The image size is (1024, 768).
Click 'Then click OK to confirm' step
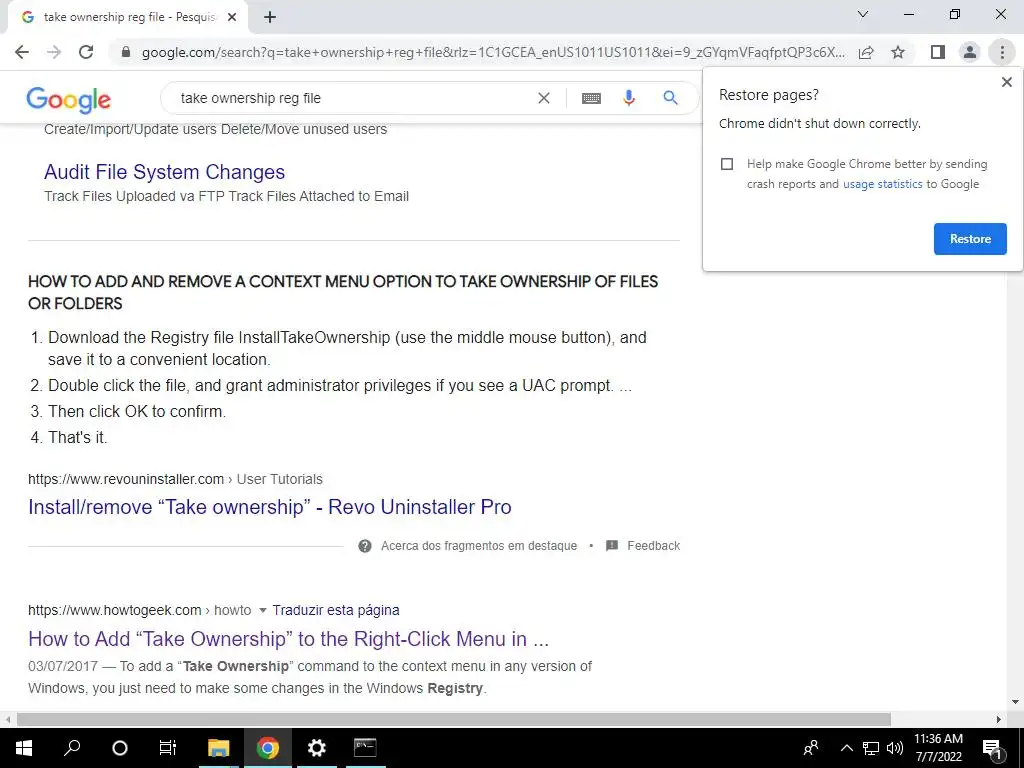[136, 411]
